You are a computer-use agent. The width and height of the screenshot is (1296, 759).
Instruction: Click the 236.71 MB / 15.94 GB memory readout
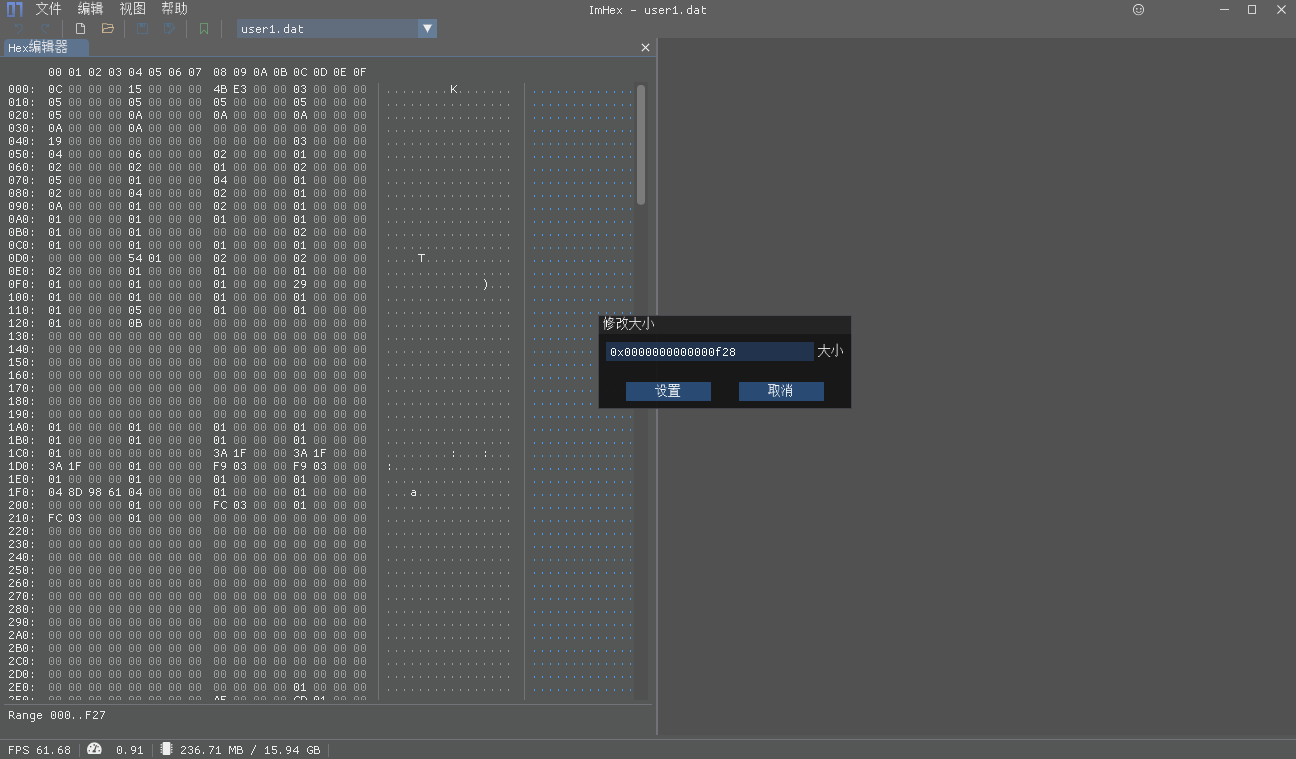250,750
